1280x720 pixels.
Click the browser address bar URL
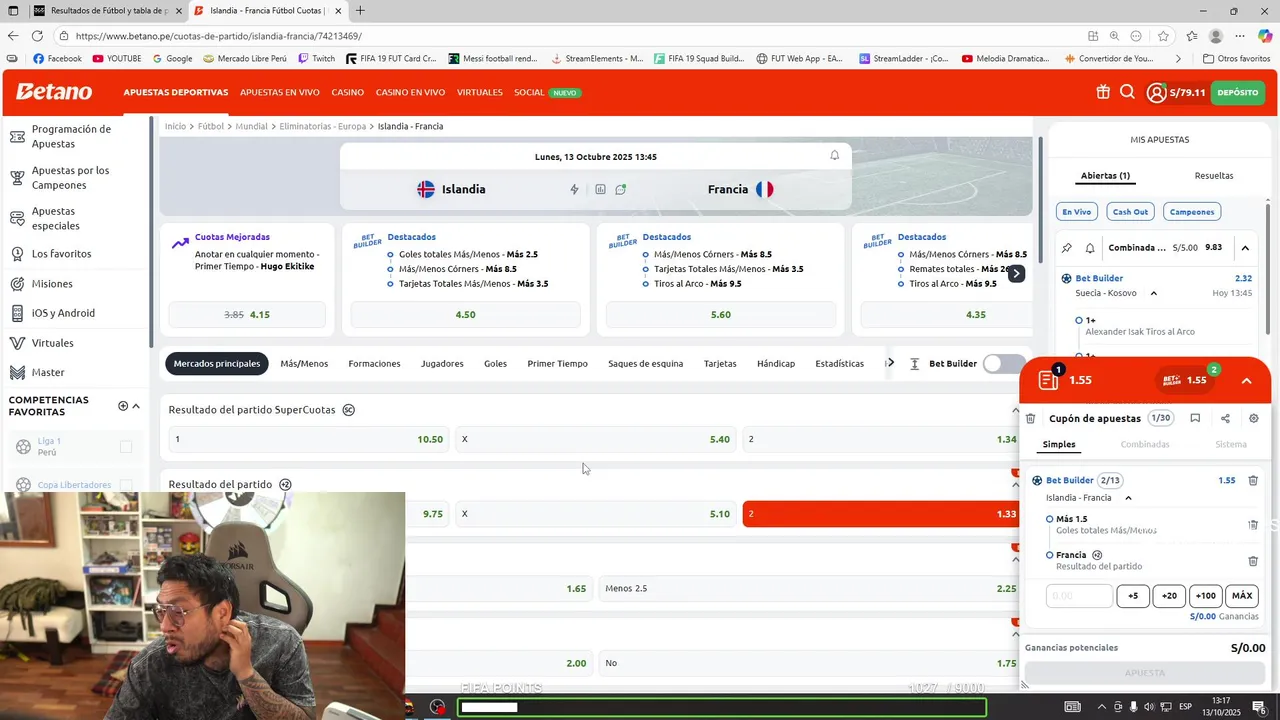point(219,36)
